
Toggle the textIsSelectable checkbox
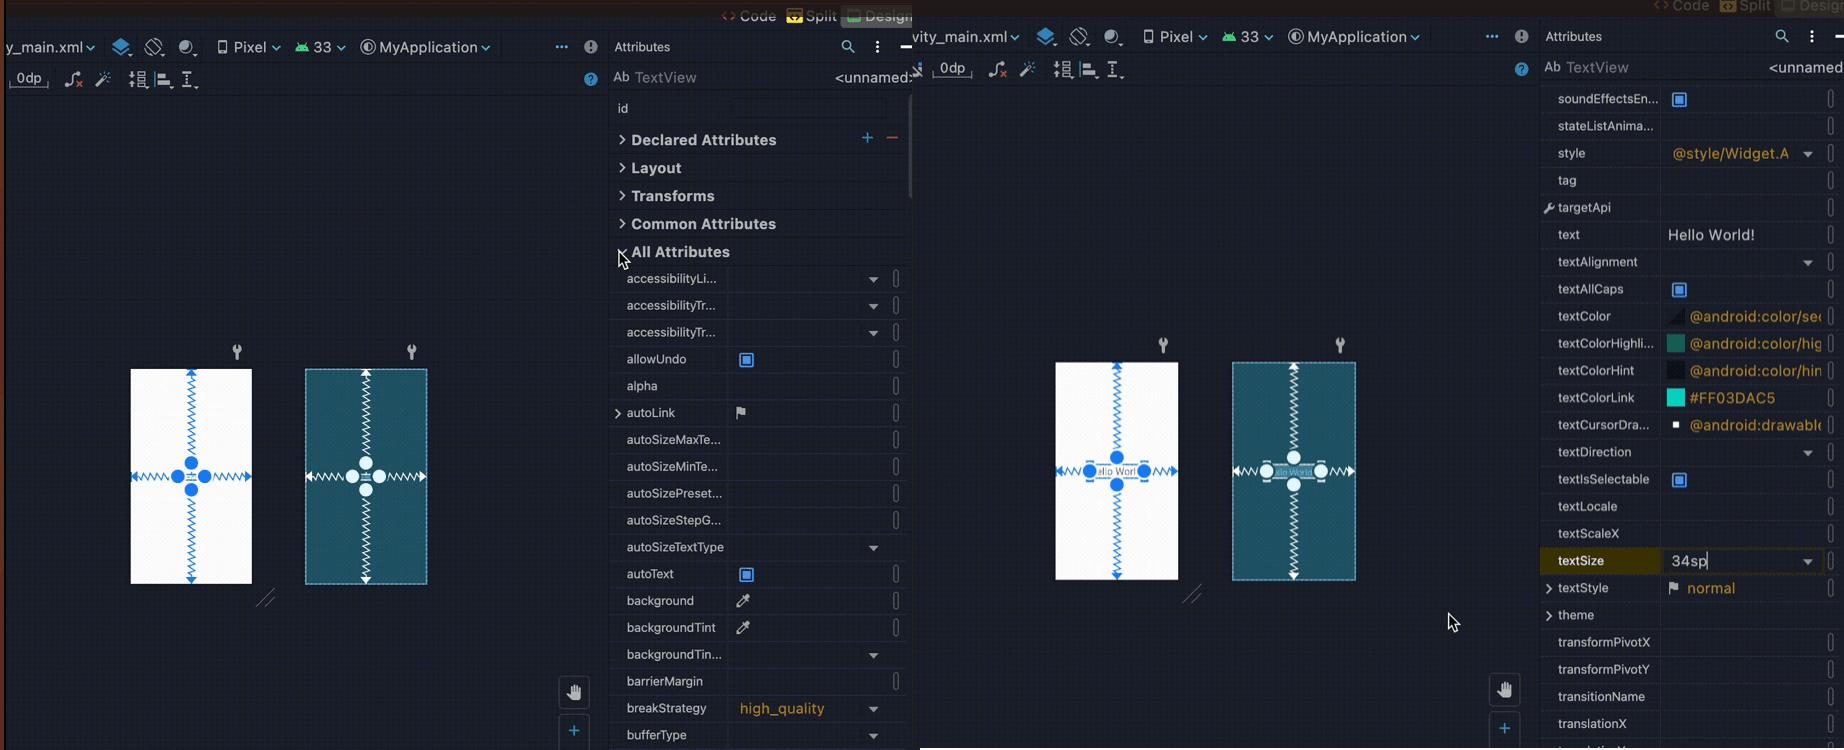[1680, 480]
